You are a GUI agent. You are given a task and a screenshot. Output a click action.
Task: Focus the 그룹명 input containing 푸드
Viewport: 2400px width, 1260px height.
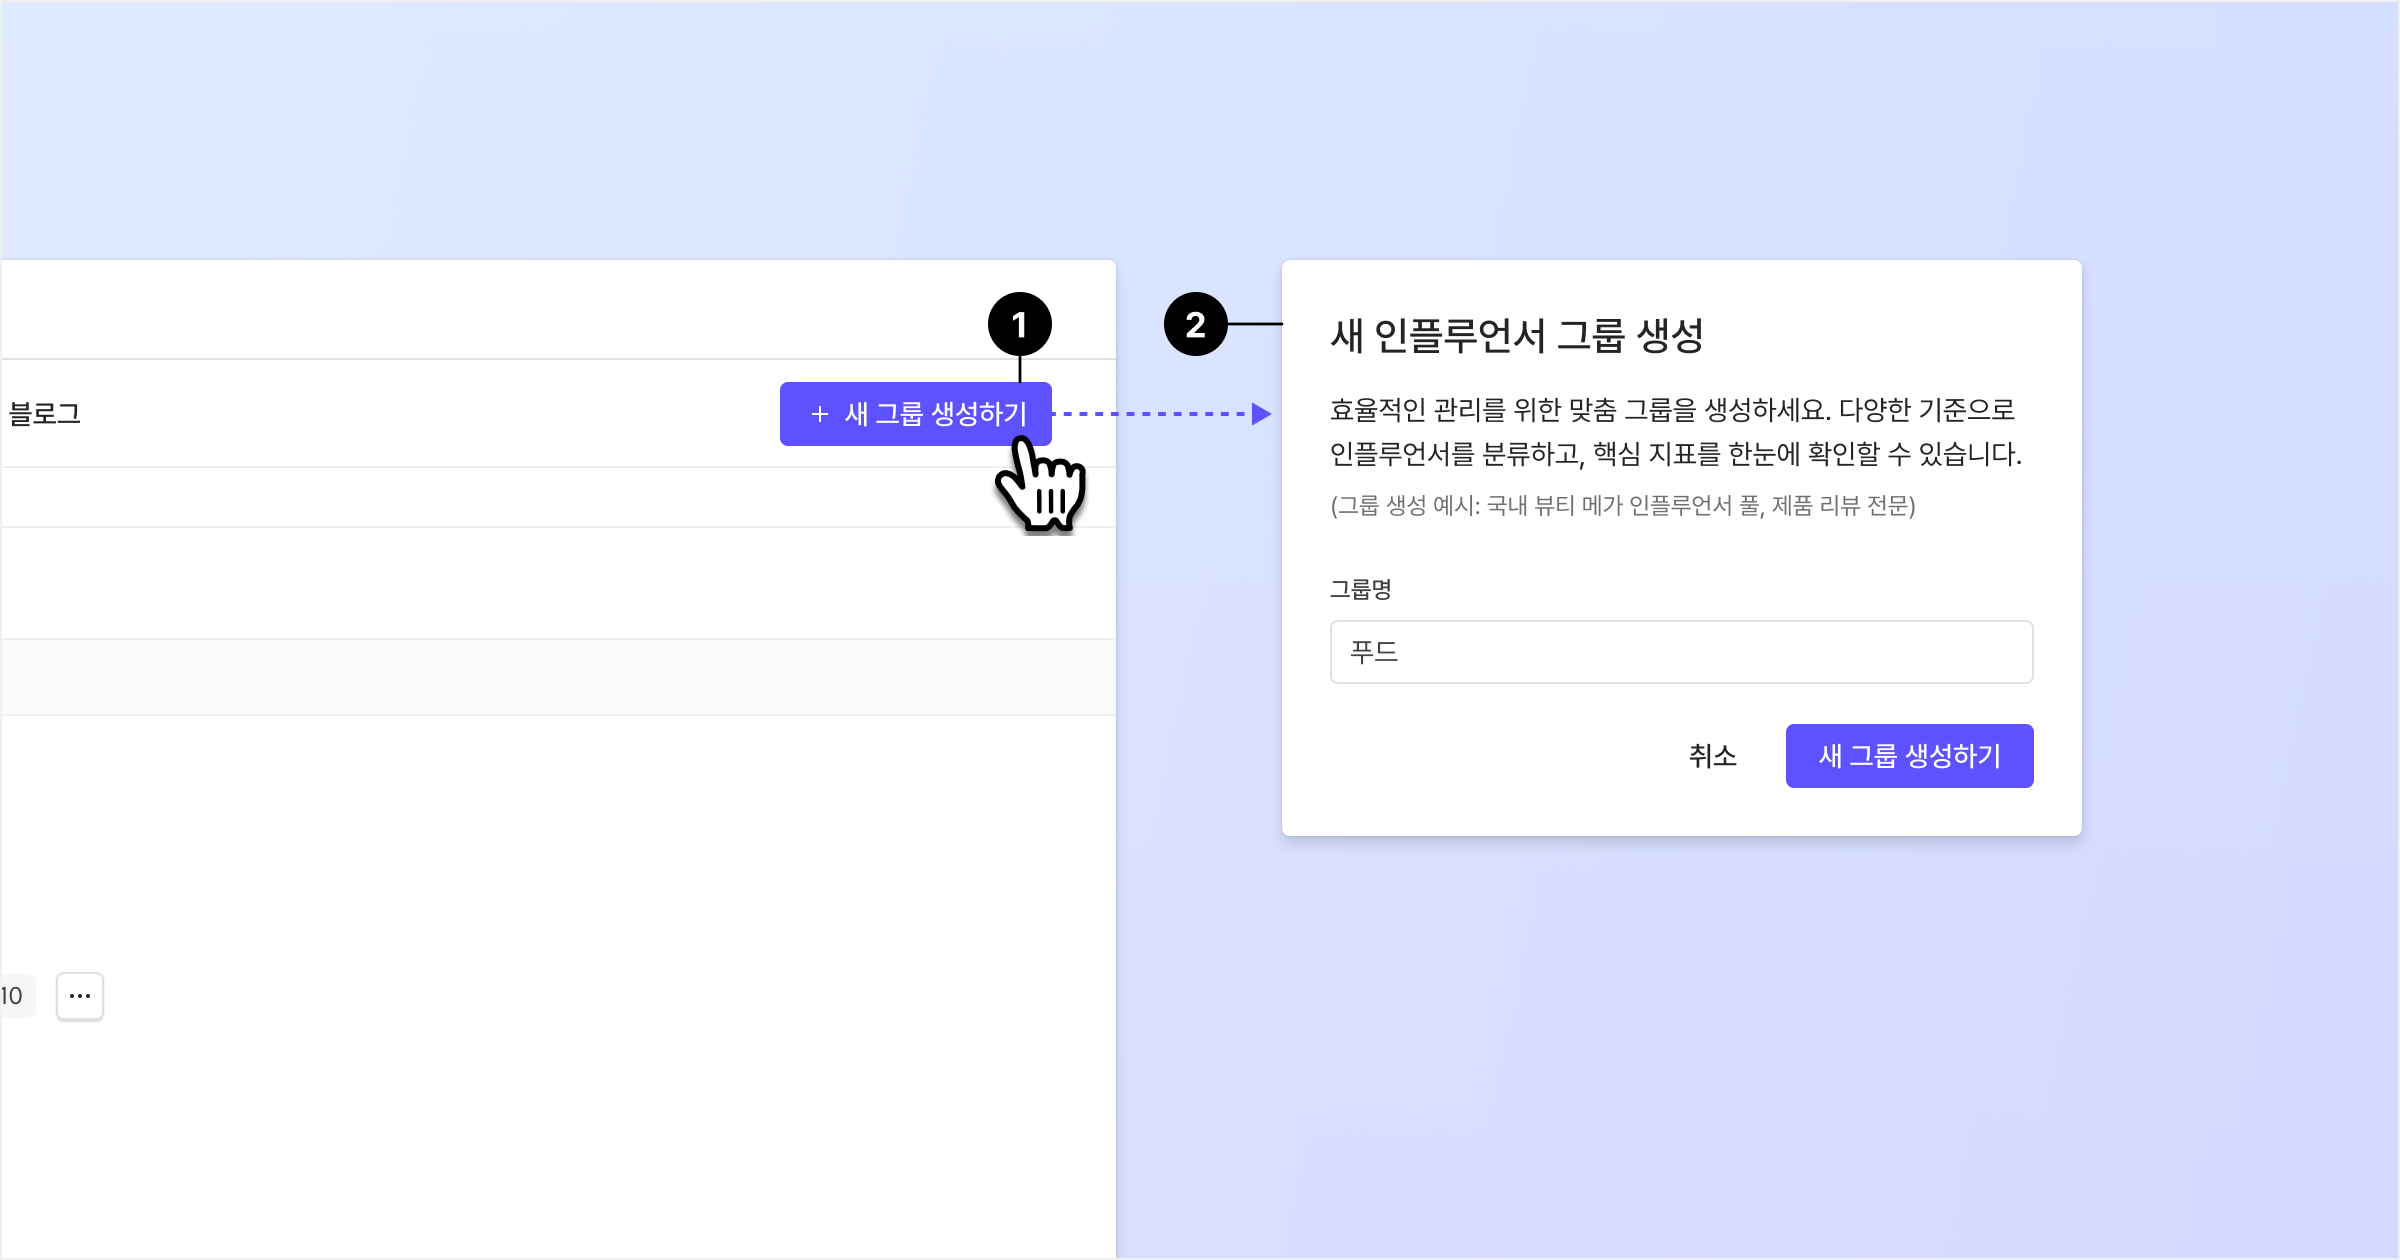coord(1681,652)
